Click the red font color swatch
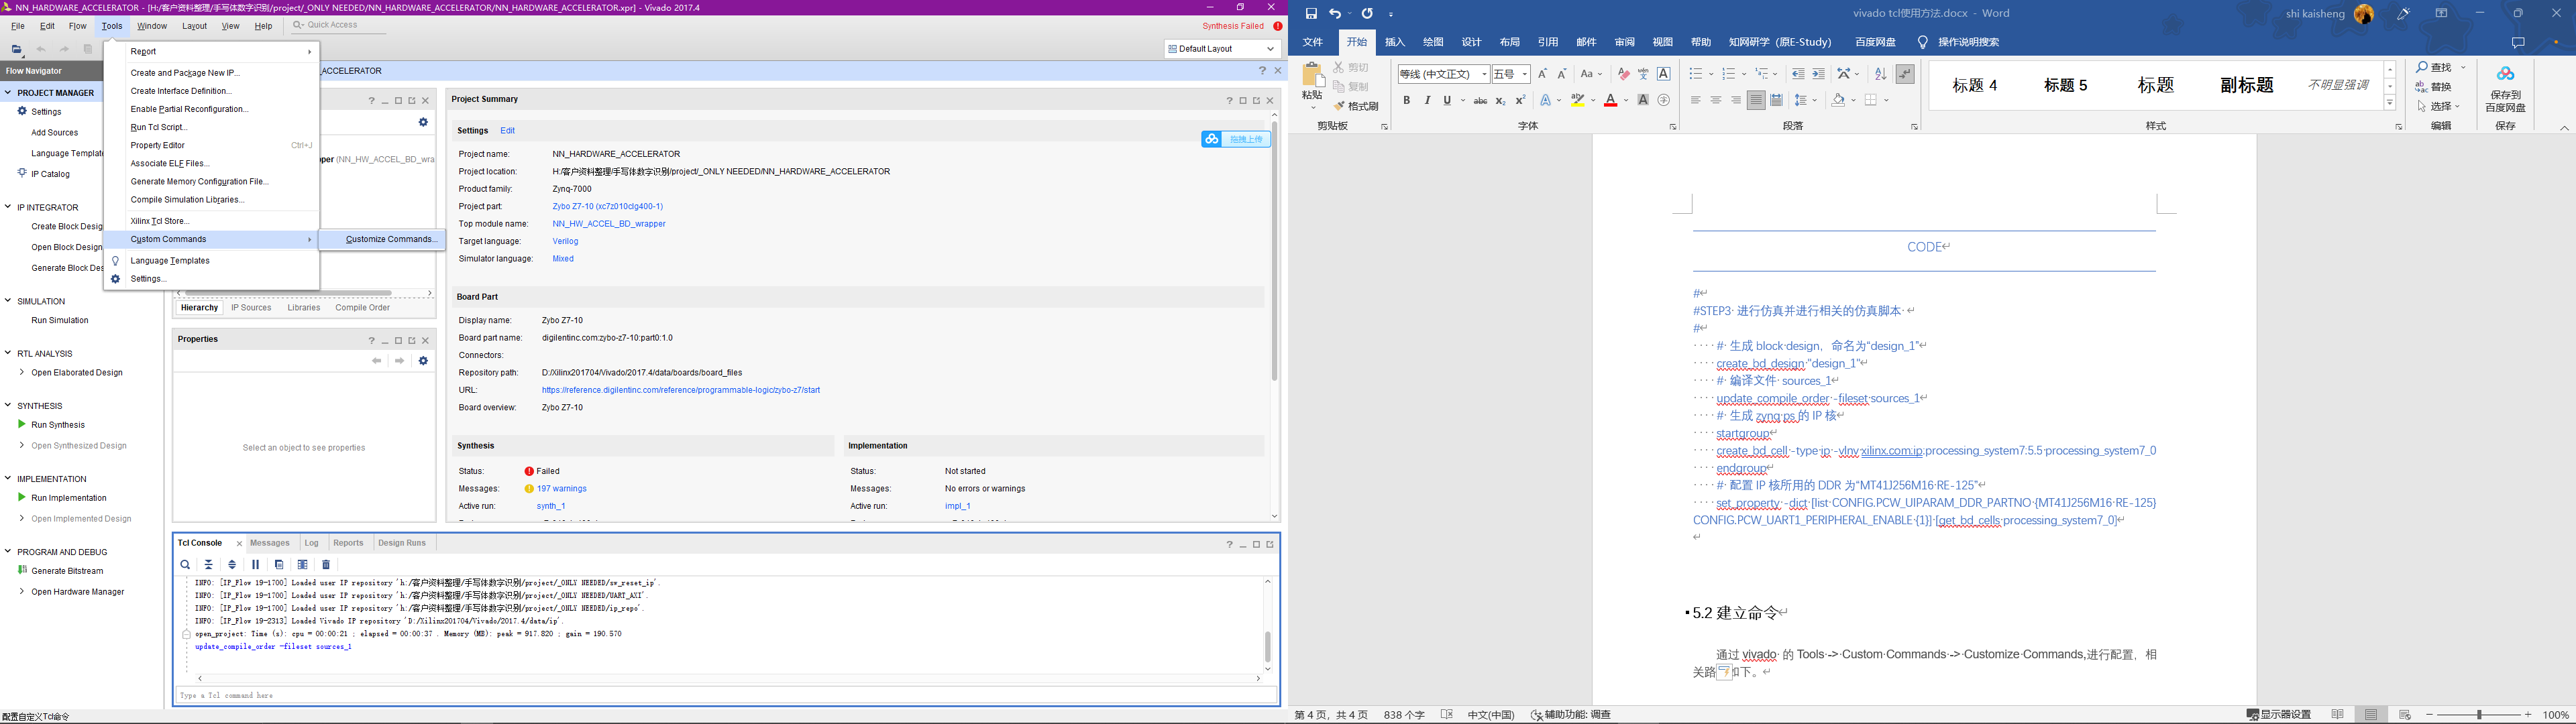 1610,101
